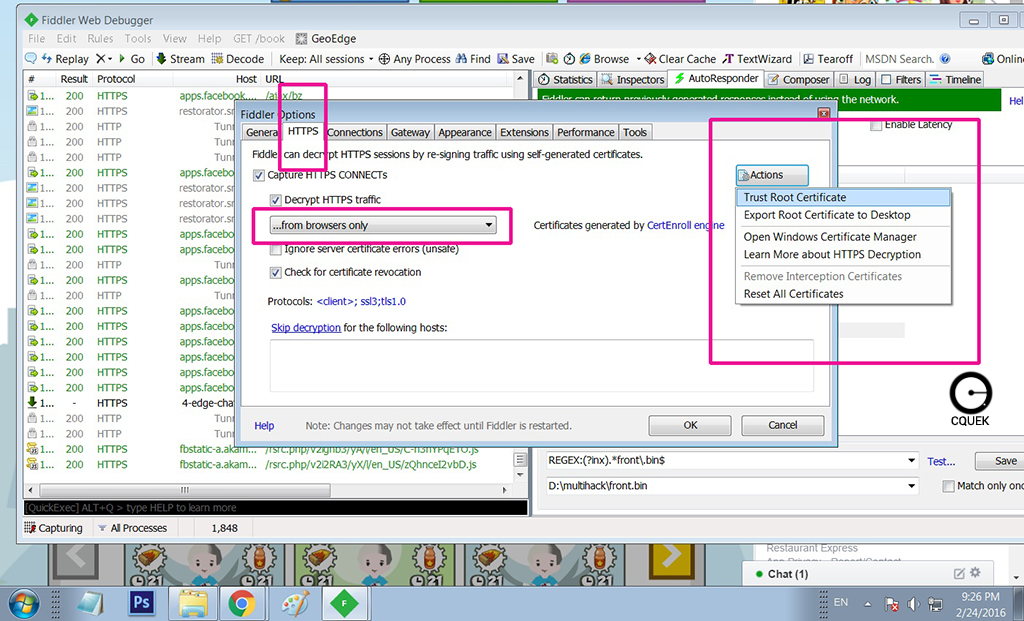Viewport: 1024px width, 621px height.
Task: Click the QuickExec command box
Action: (275, 507)
